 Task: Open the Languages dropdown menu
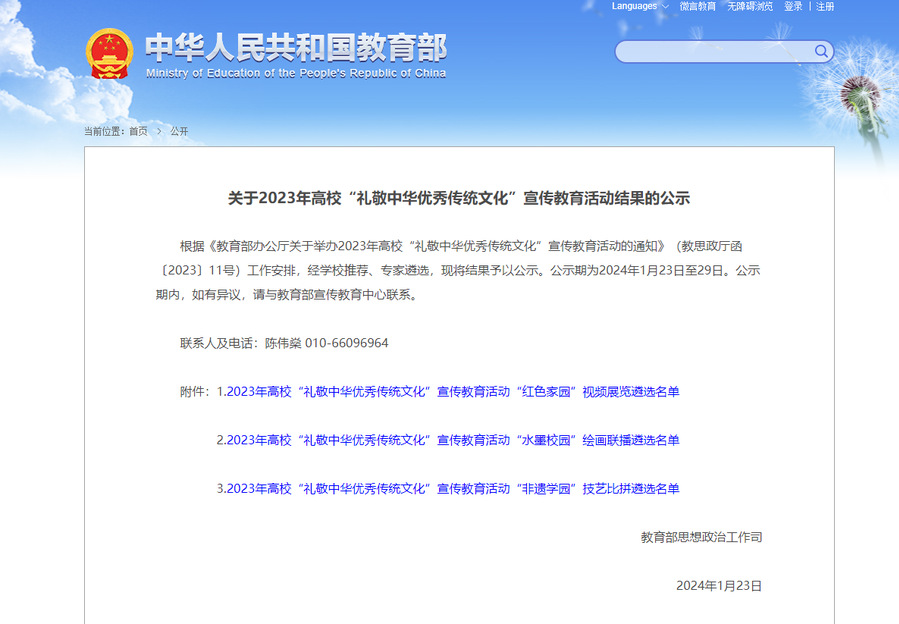(634, 6)
